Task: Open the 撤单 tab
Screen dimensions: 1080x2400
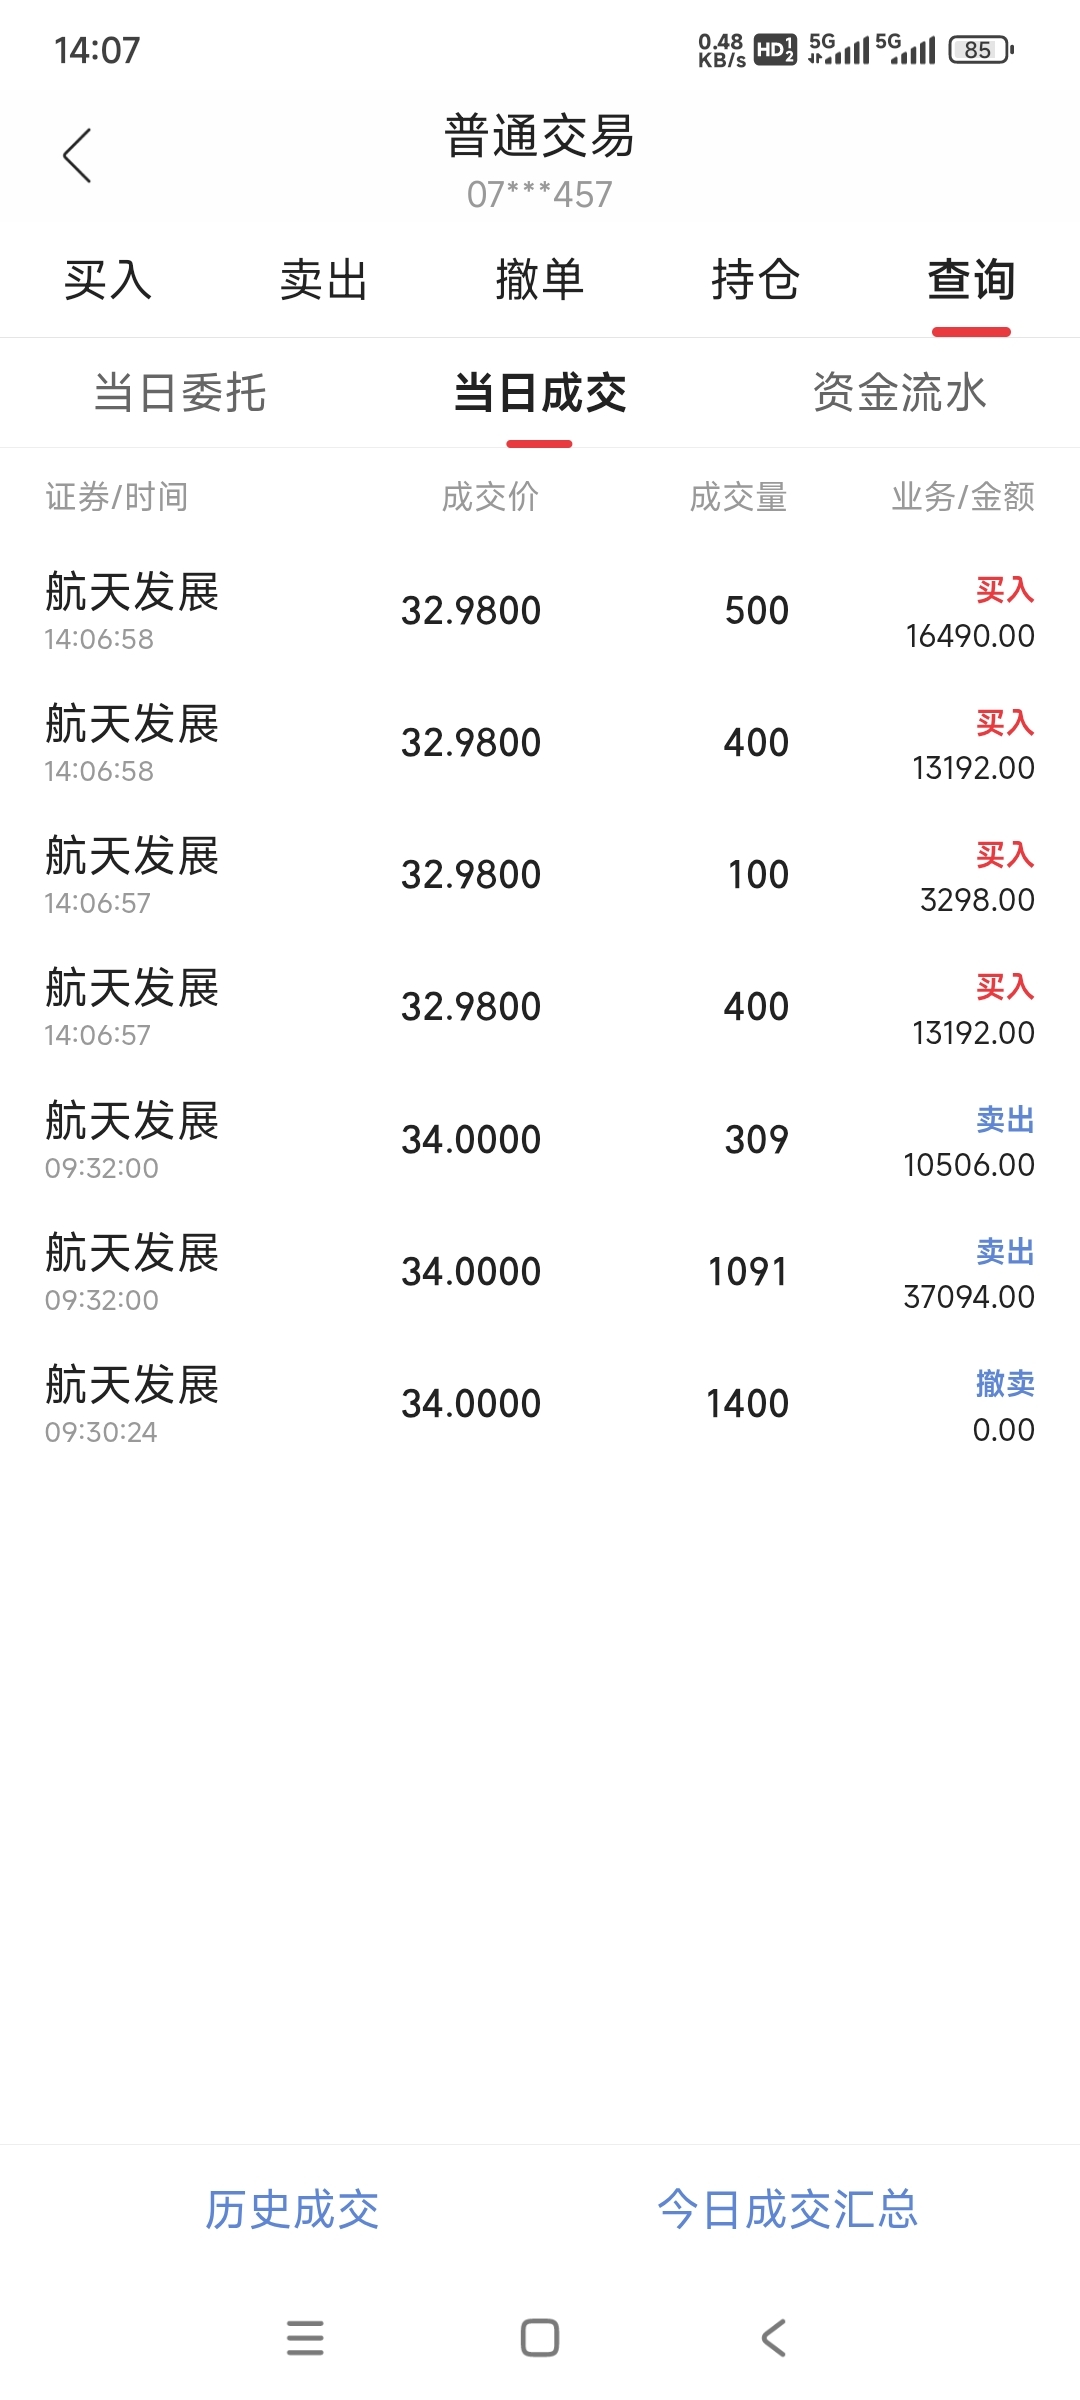Action: 540,280
